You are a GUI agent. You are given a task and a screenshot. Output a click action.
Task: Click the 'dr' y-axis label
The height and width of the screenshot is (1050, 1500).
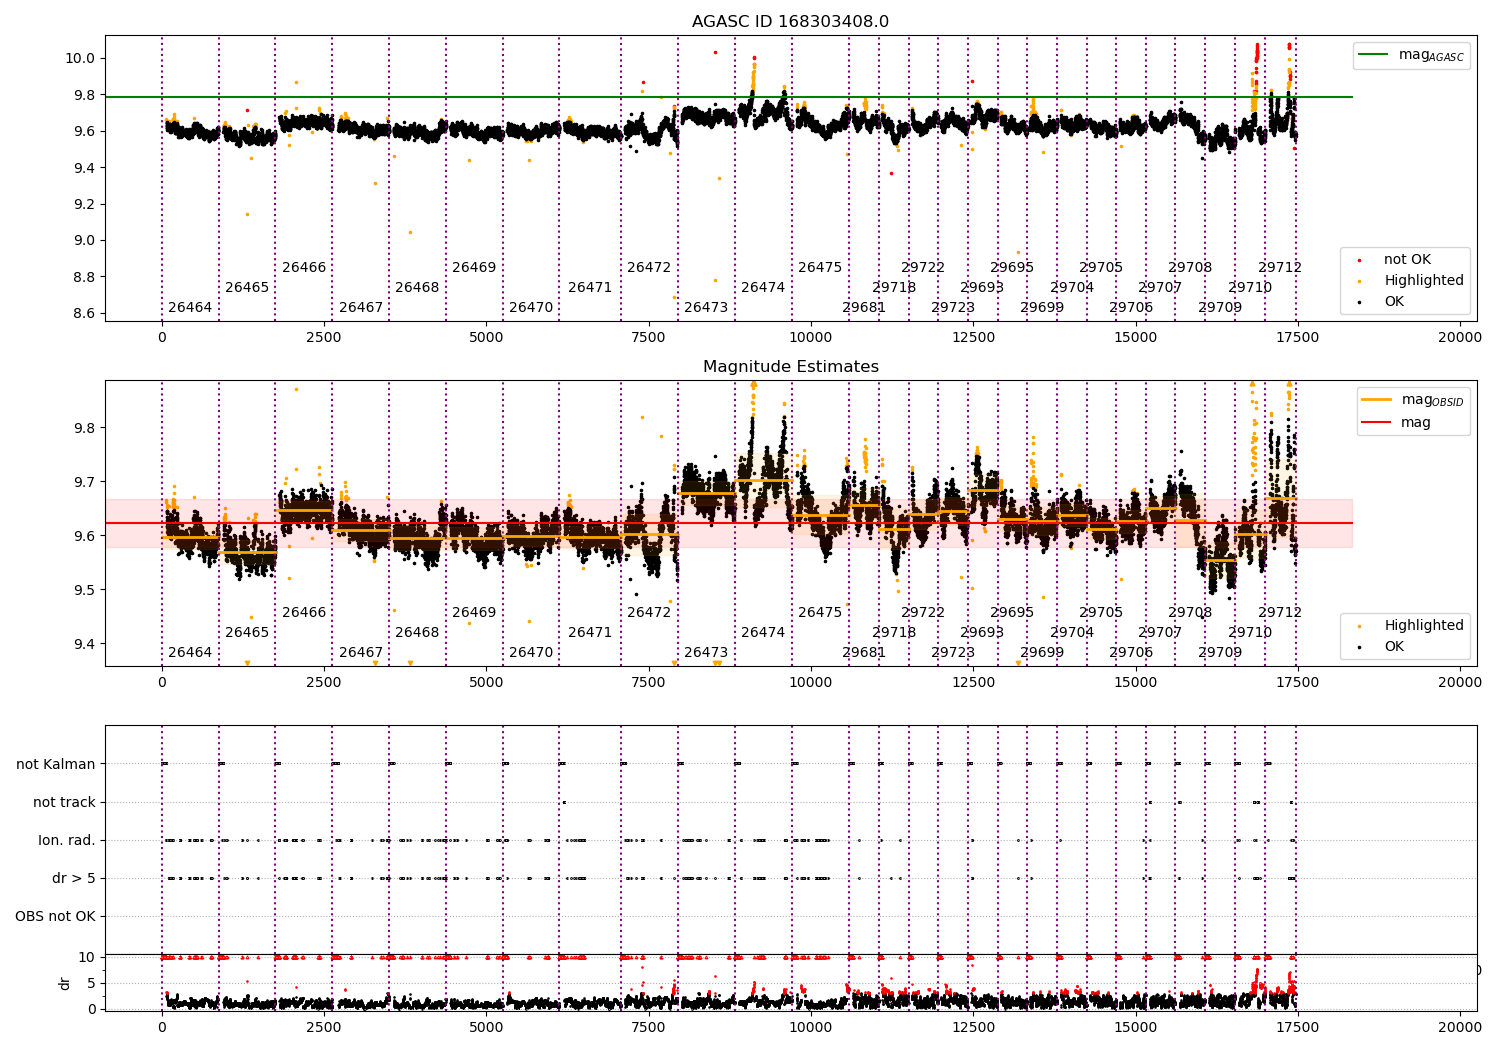65,983
